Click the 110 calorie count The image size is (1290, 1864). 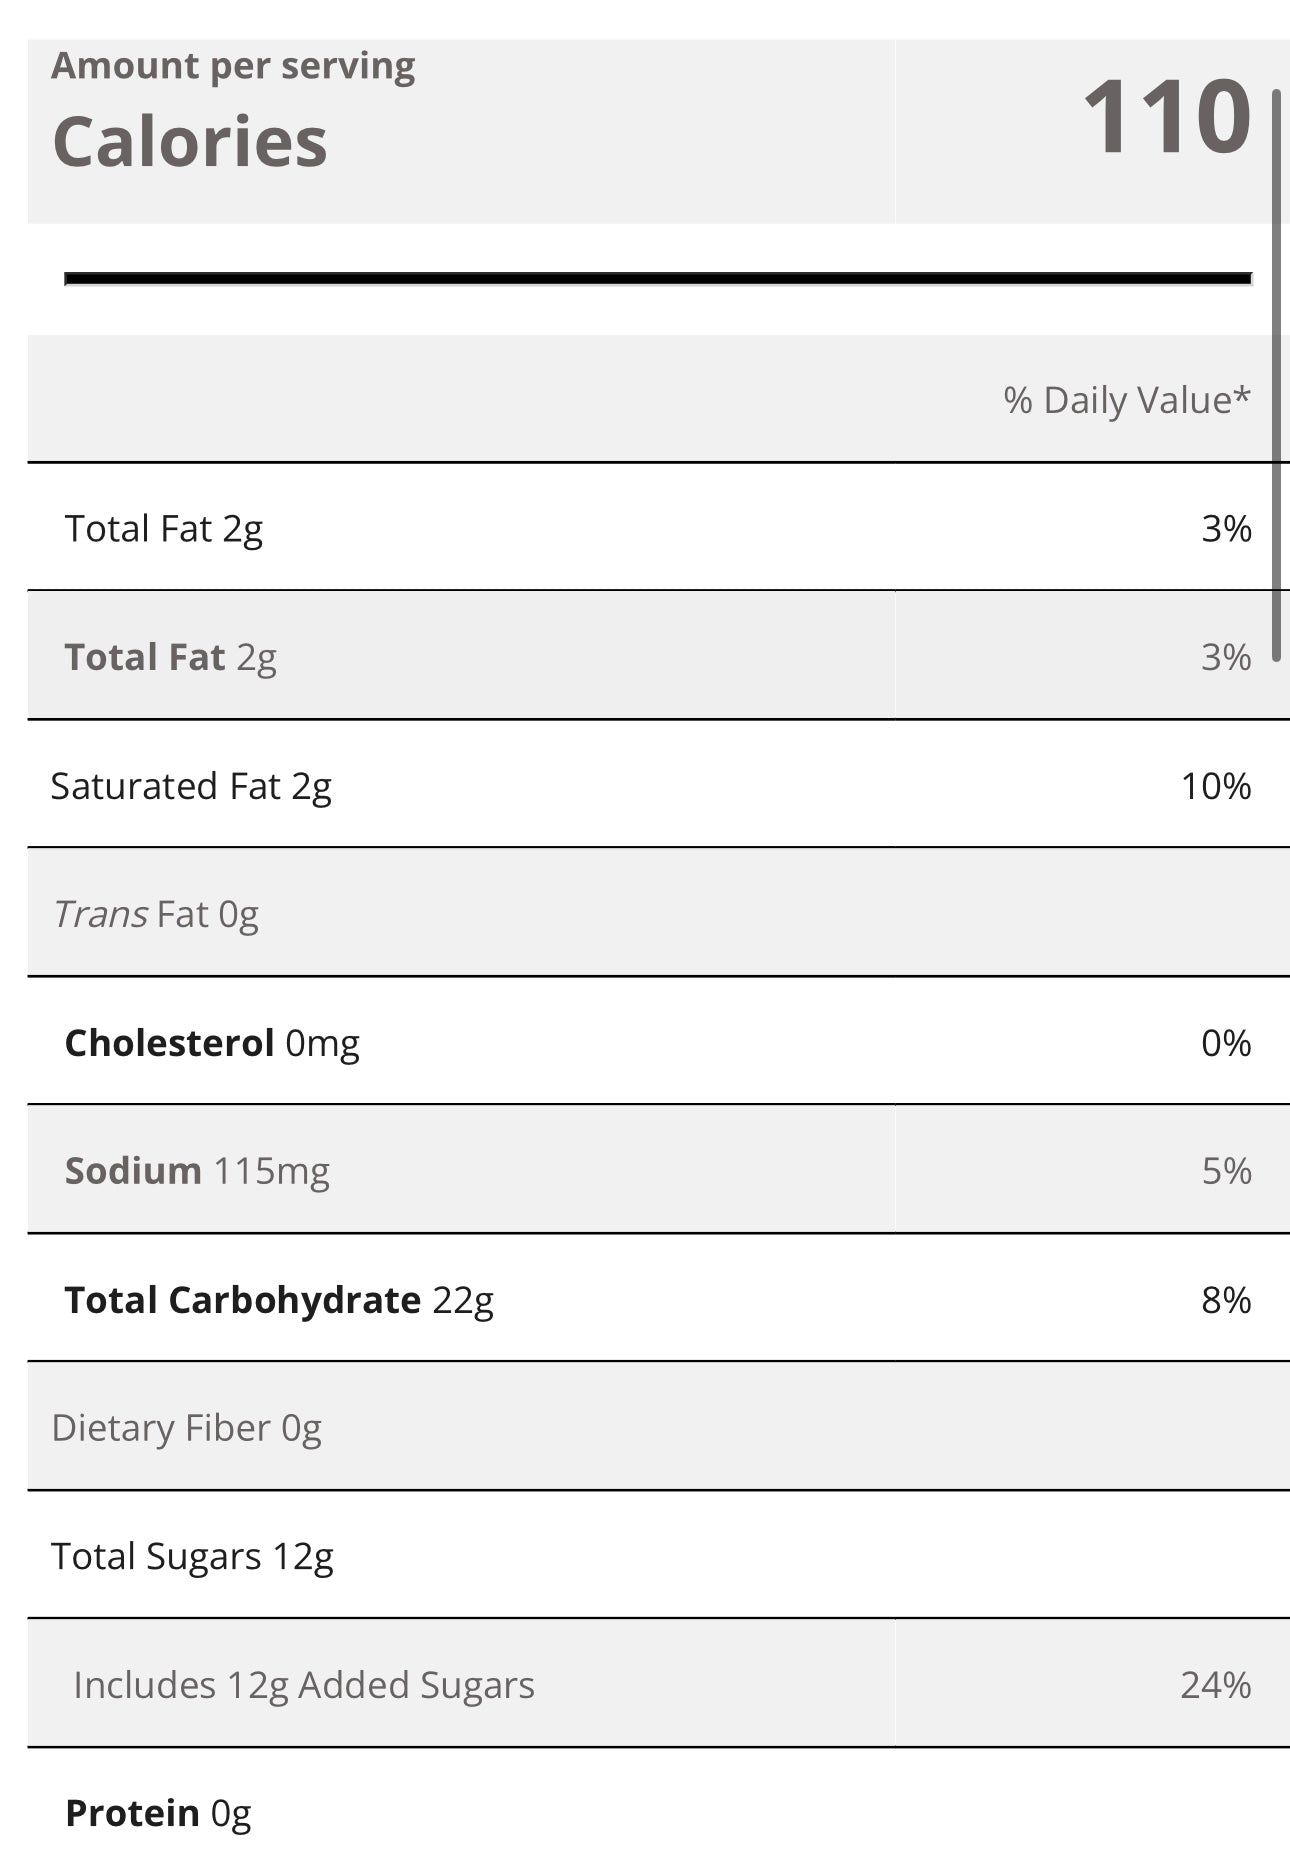coord(1166,117)
